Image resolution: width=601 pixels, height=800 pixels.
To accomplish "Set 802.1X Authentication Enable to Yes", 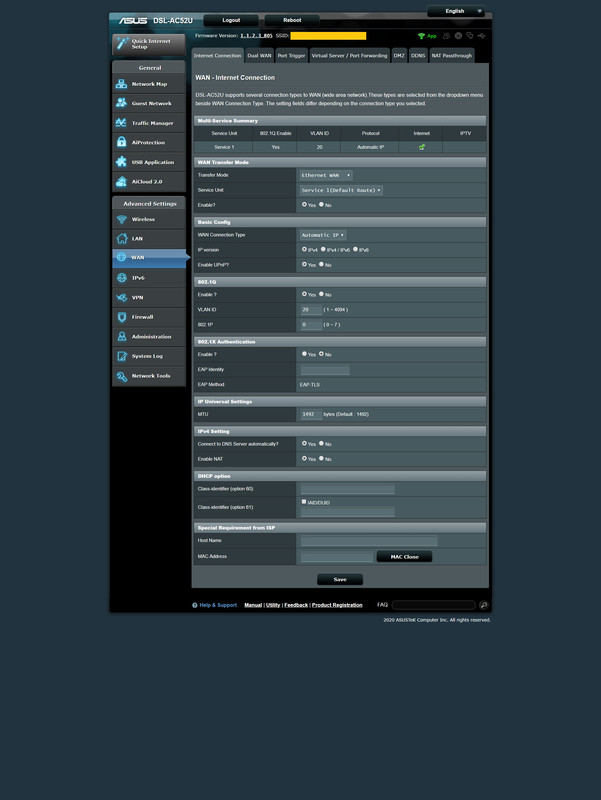I will (305, 354).
